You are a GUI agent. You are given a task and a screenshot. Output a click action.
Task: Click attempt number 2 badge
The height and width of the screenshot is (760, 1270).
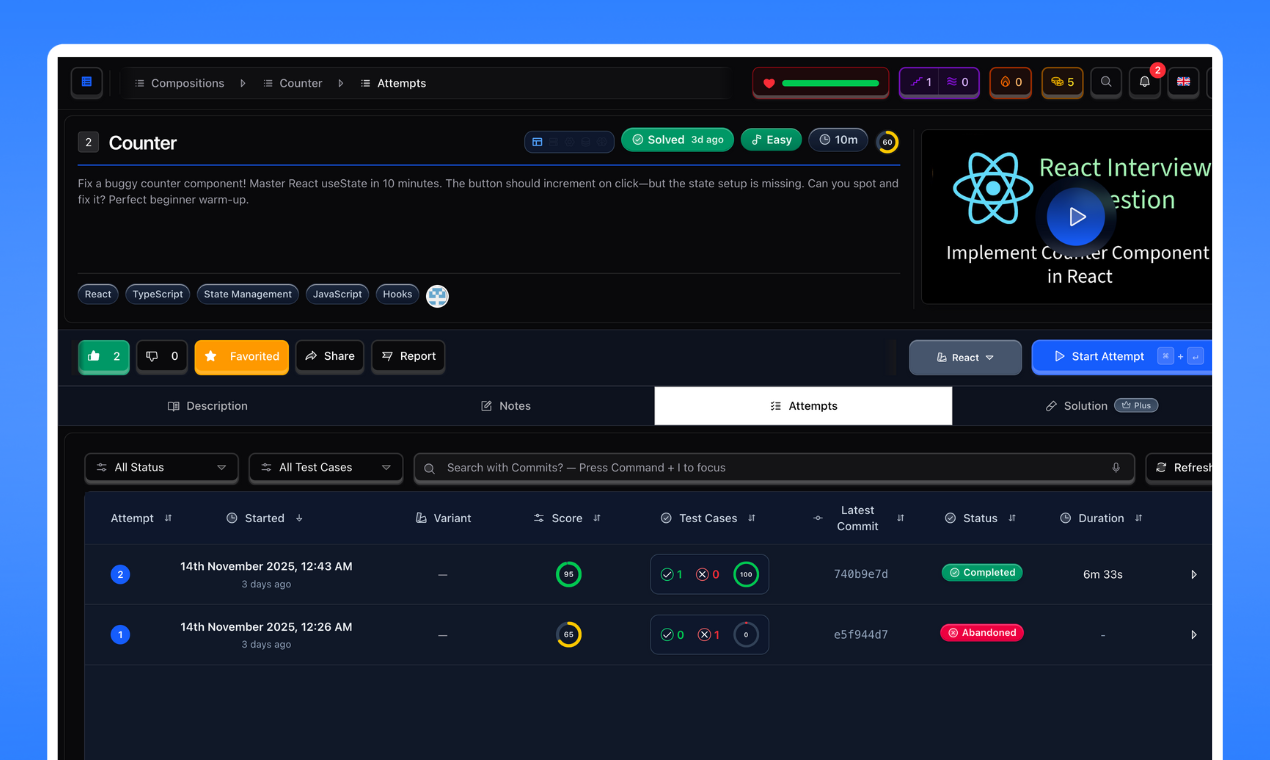click(120, 574)
